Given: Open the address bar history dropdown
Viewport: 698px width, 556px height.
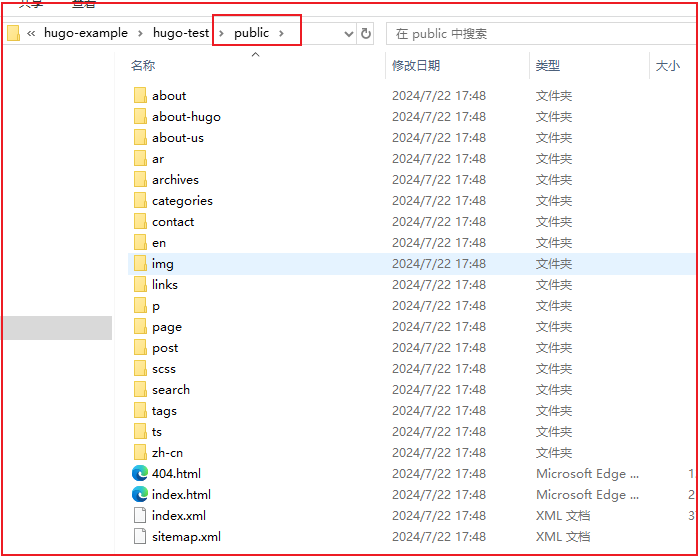Looking at the screenshot, I should pyautogui.click(x=348, y=33).
